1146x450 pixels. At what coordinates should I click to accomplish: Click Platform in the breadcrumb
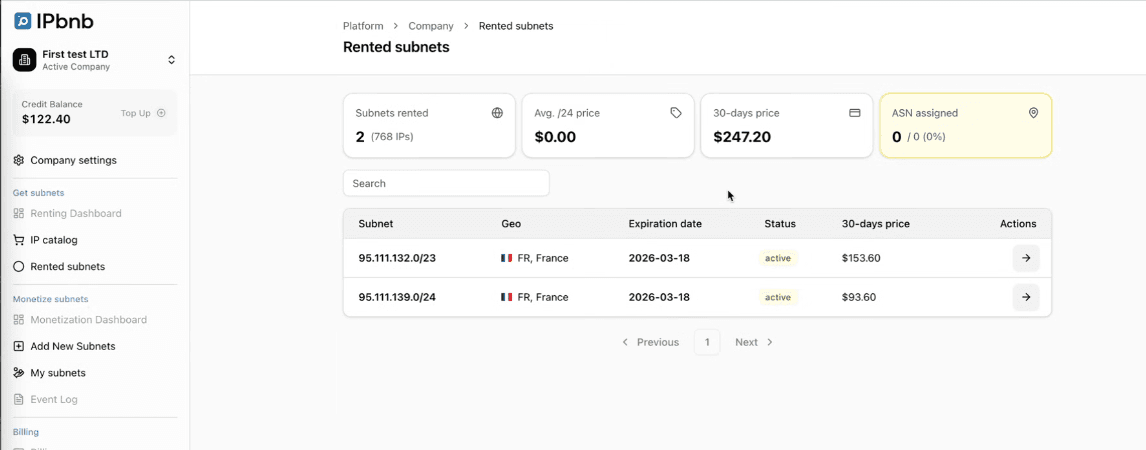(x=363, y=26)
